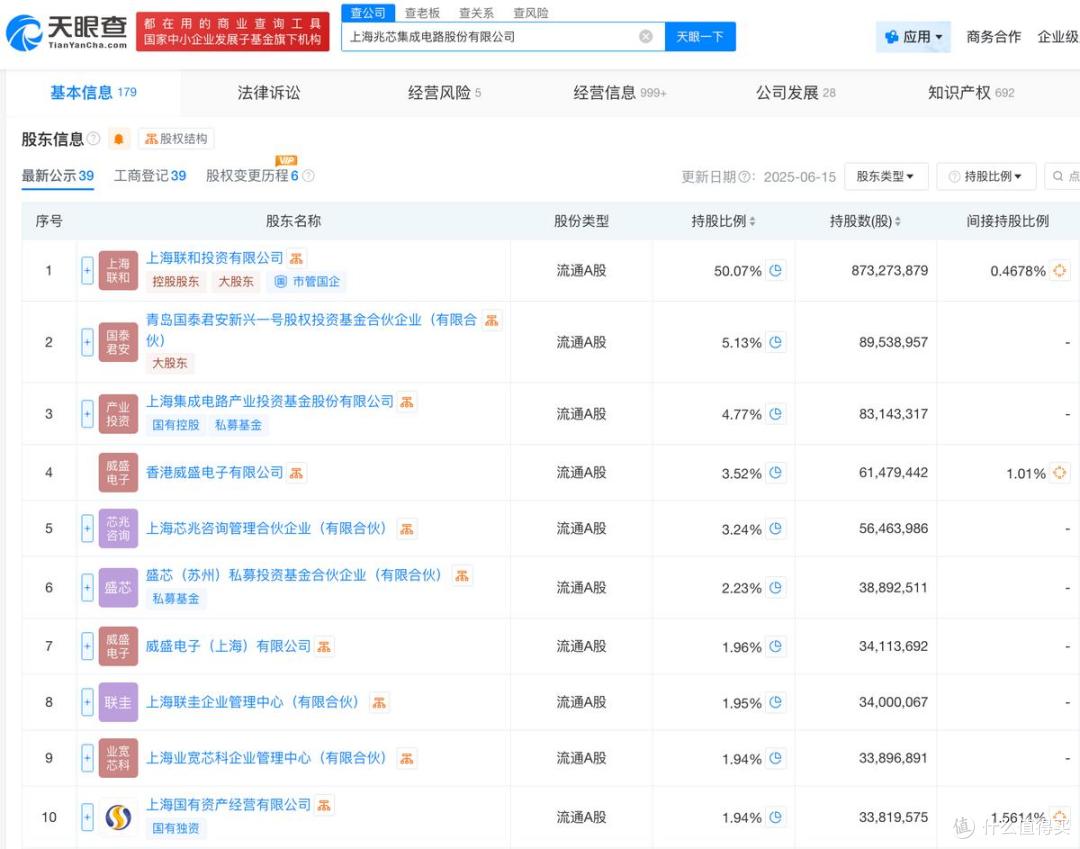Open the 股东类型 filter dropdown
1080x849 pixels.
[x=886, y=177]
